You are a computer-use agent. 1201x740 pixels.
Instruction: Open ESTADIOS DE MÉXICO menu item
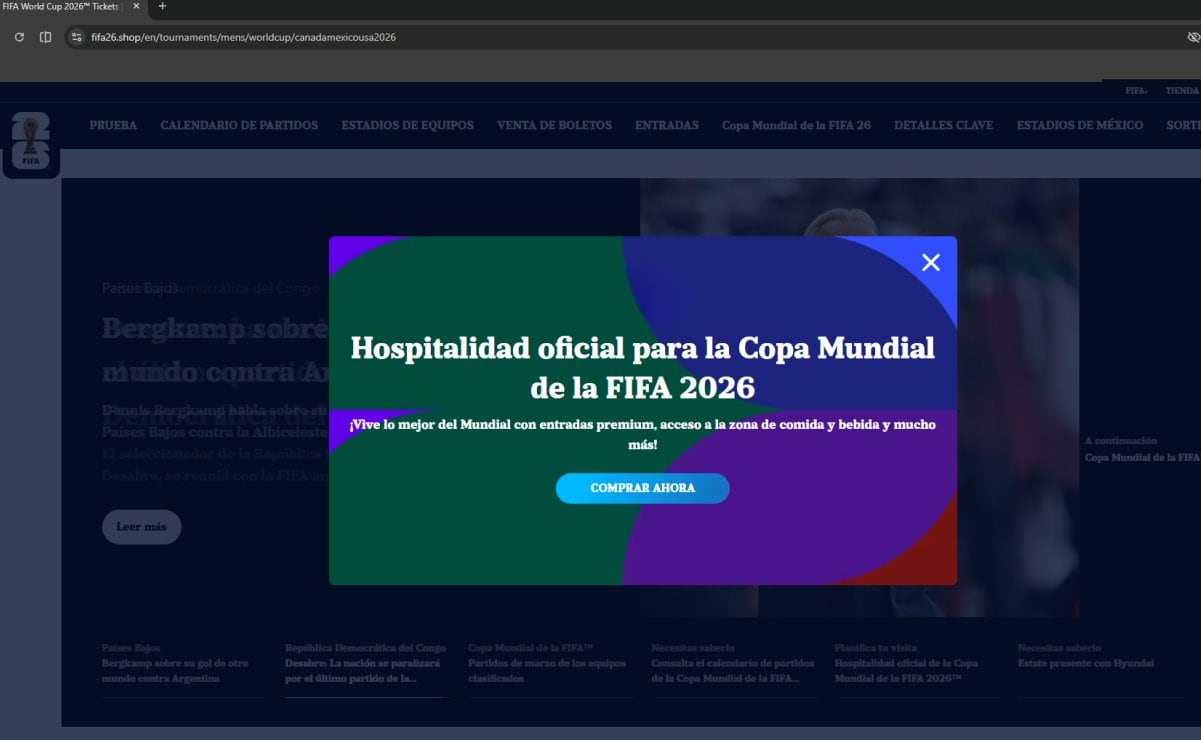1080,125
